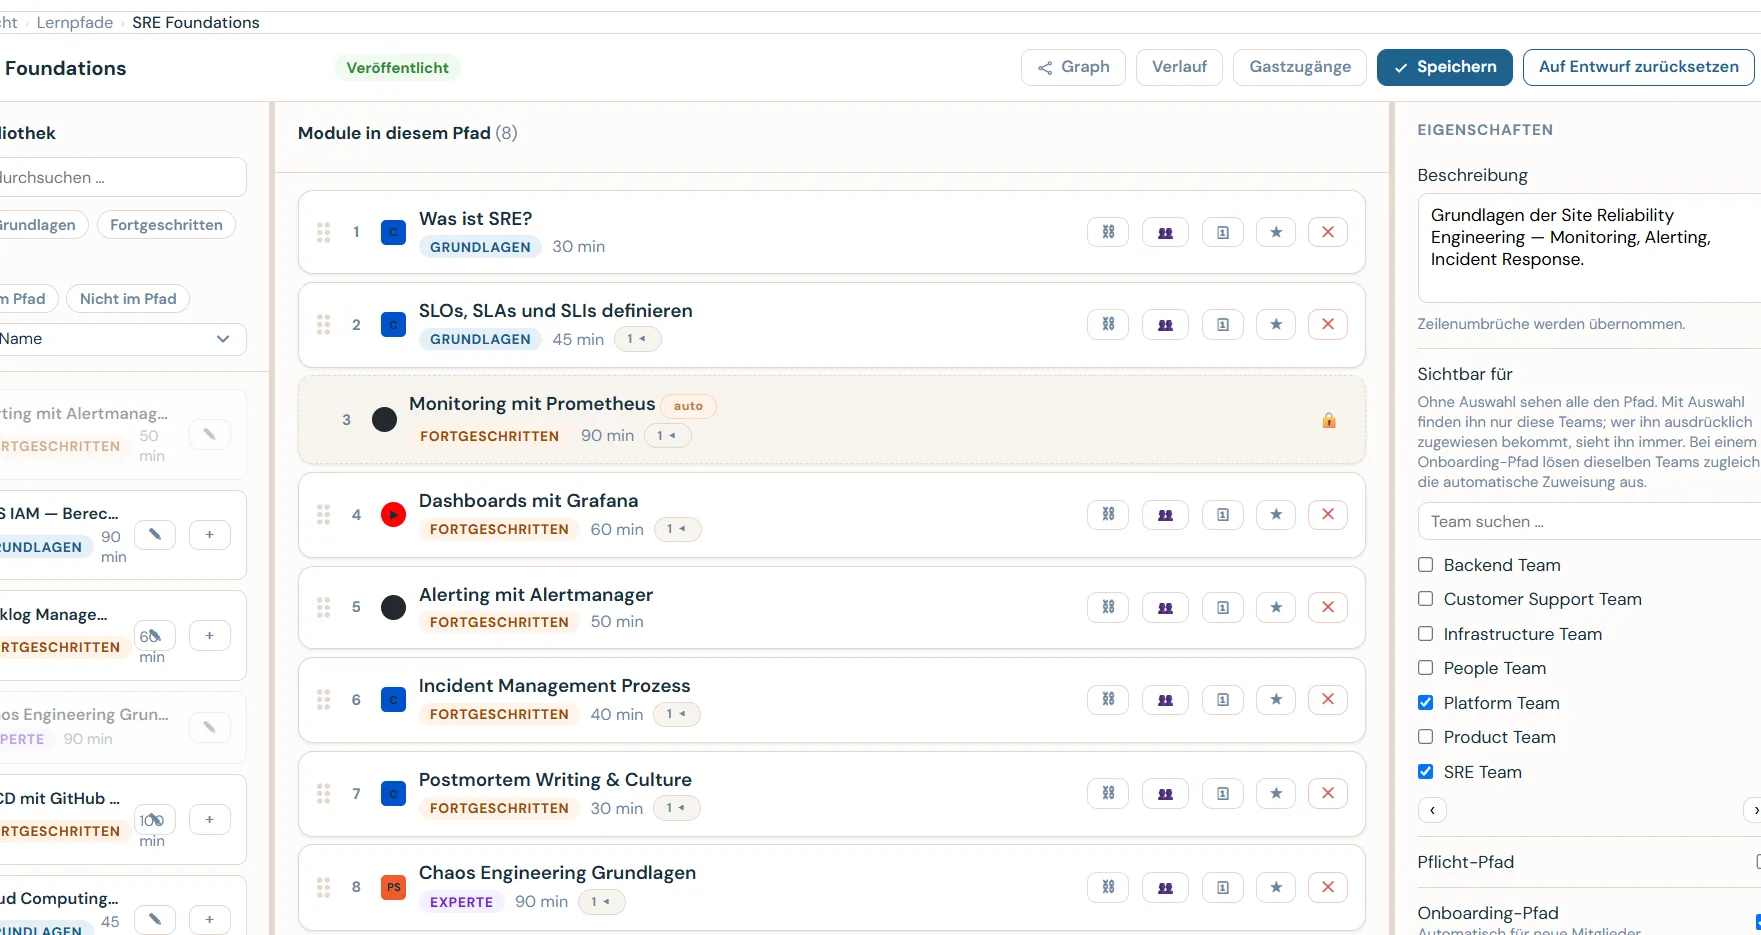Tick the People Team checkbox
Screen dimensions: 1761x935
click(1425, 668)
